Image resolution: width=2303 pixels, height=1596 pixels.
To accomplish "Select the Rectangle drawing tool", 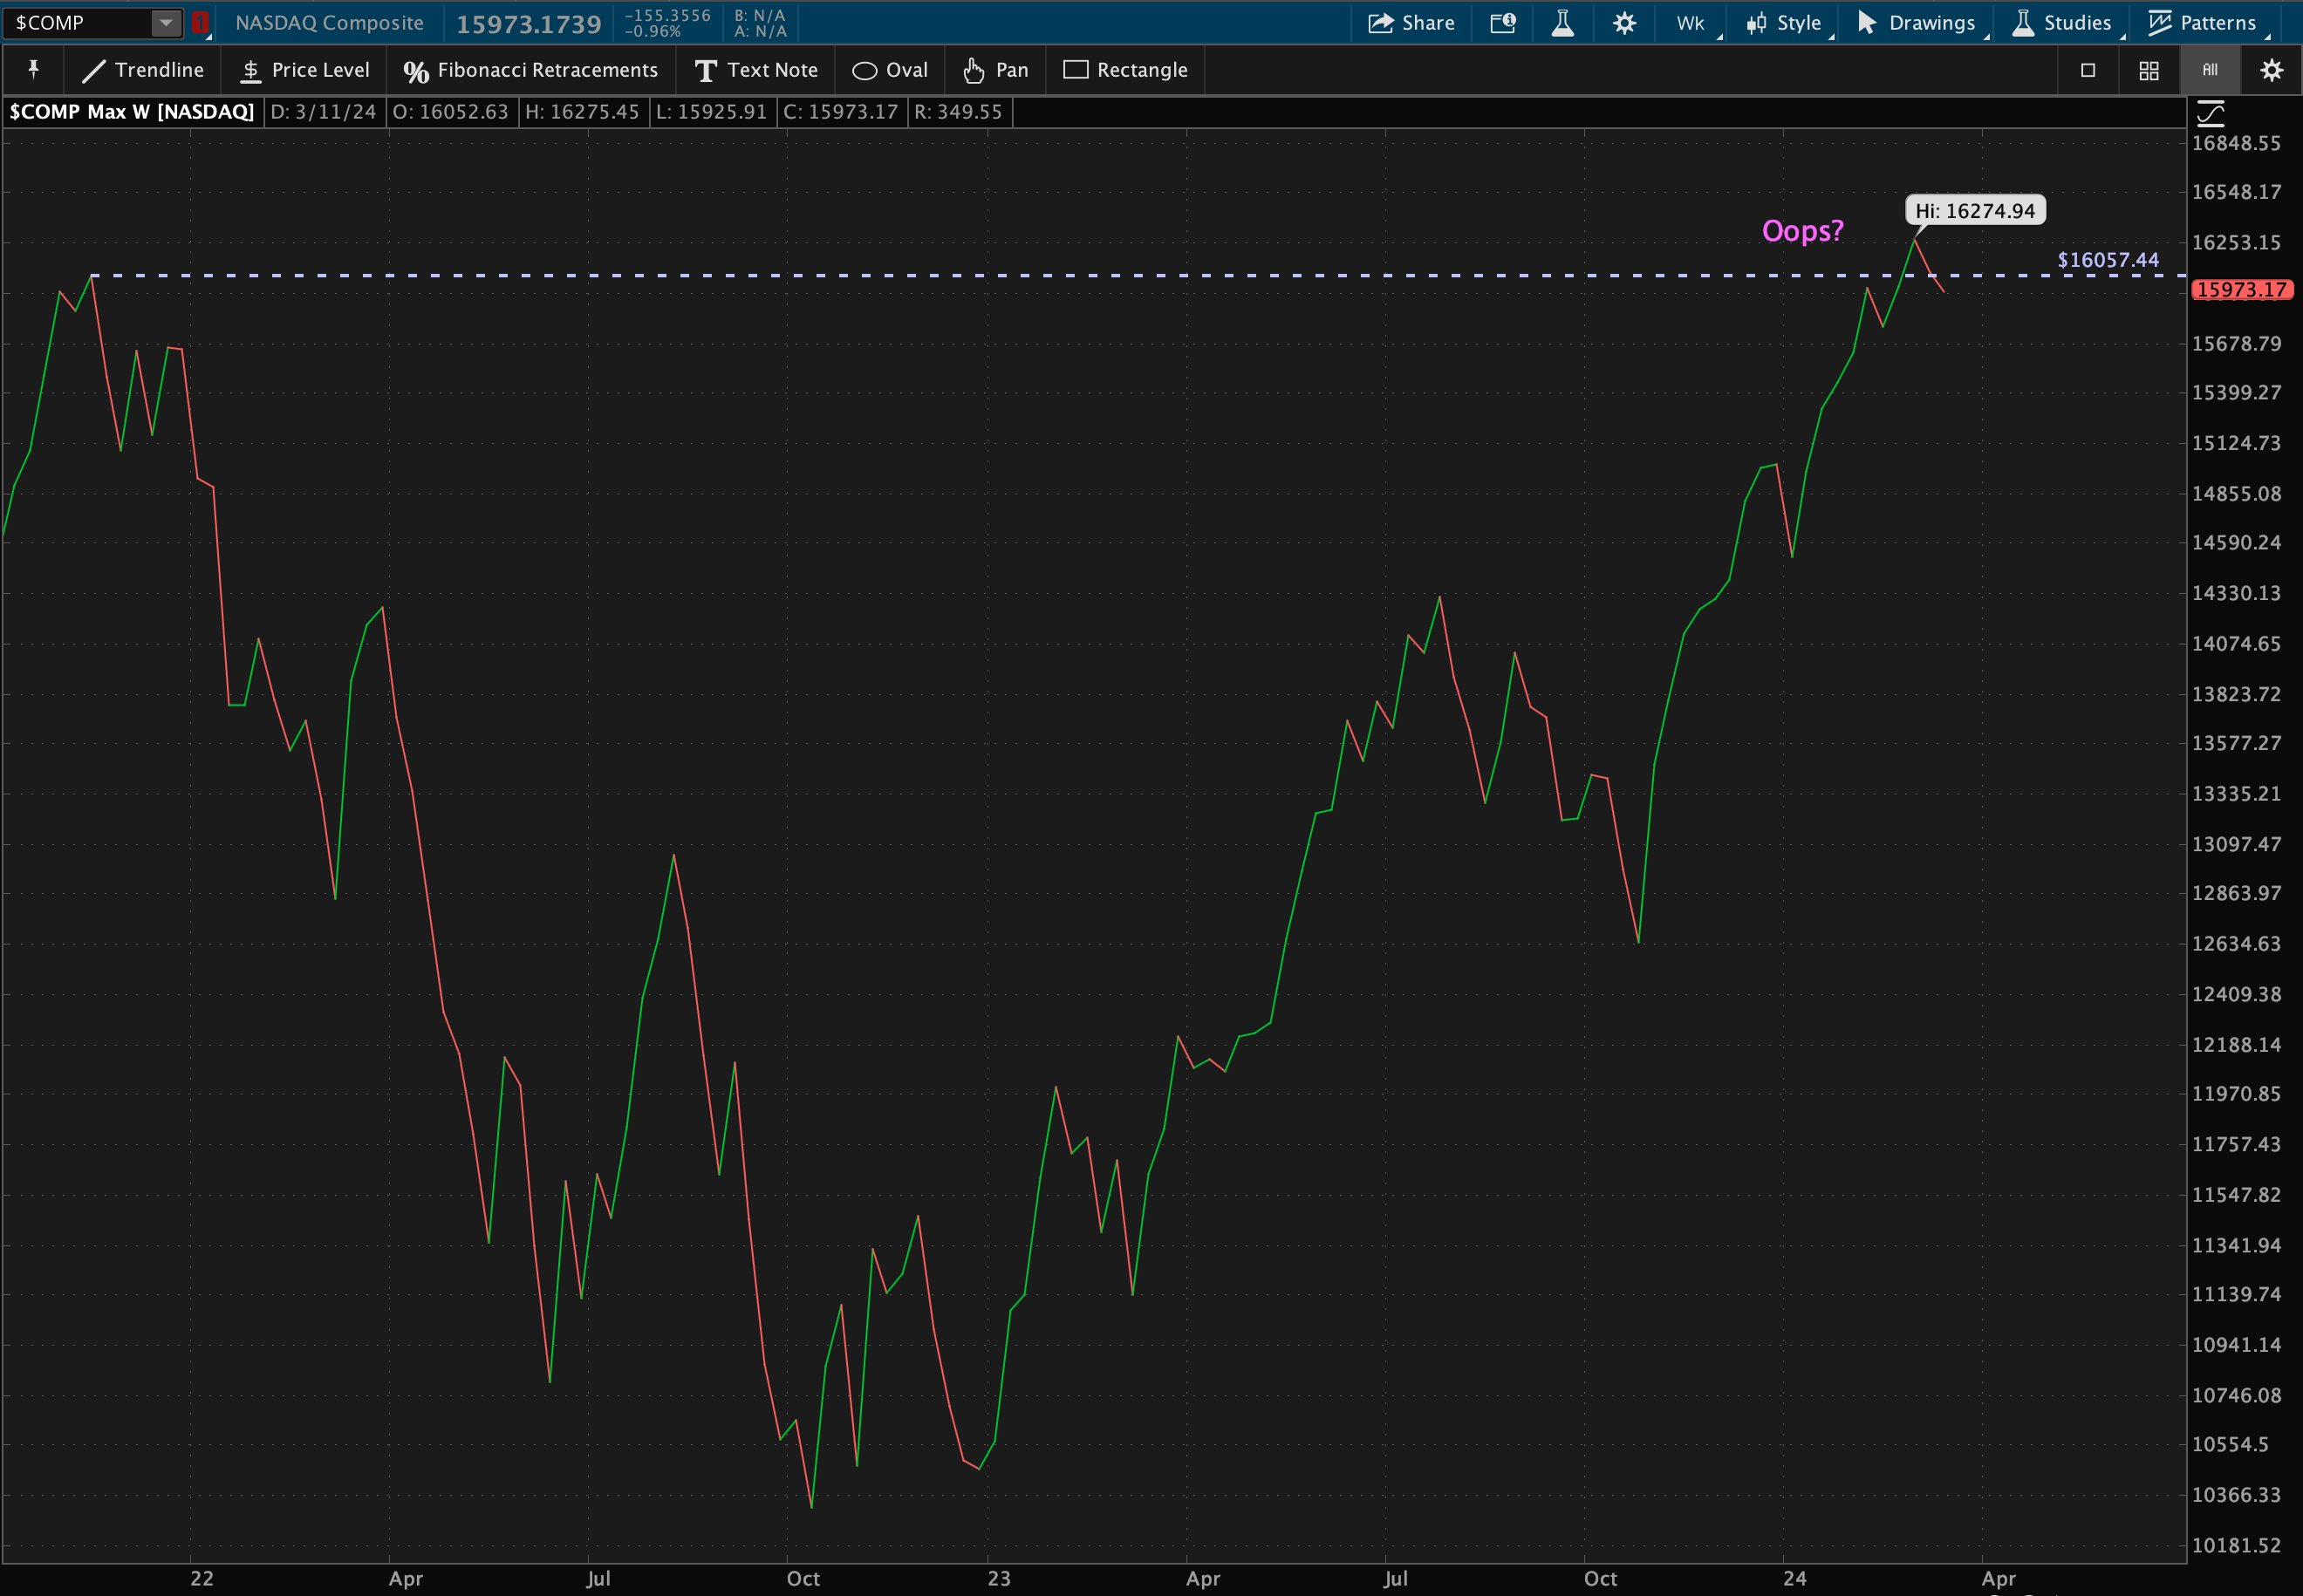I will pyautogui.click(x=1125, y=70).
